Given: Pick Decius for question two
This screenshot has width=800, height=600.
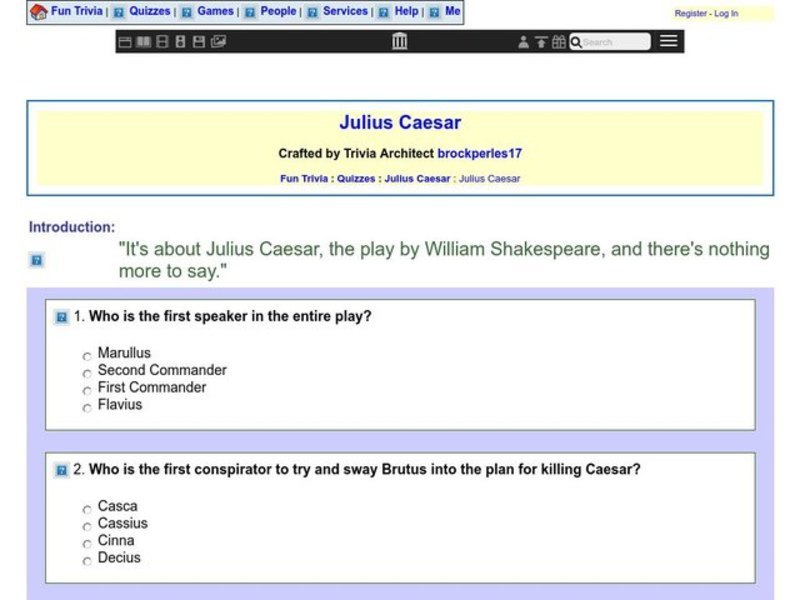Looking at the screenshot, I should (87, 561).
